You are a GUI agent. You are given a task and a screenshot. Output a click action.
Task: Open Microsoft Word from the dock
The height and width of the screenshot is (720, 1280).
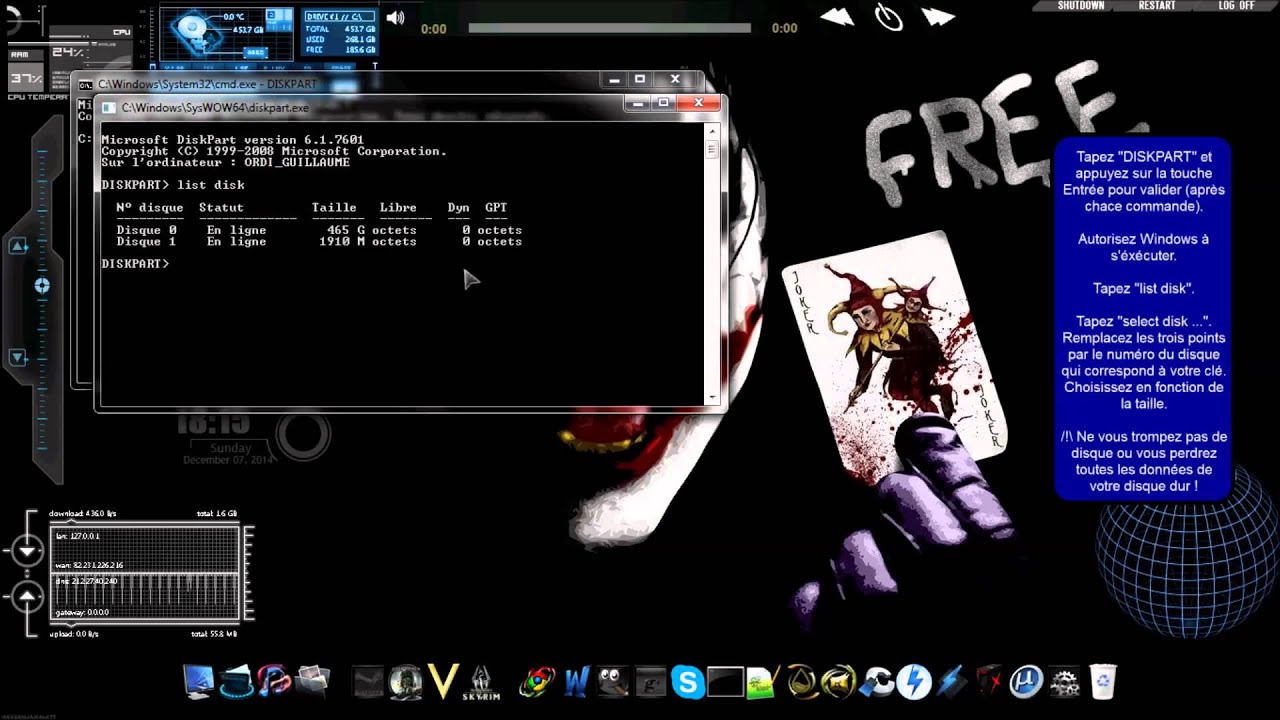(x=575, y=682)
